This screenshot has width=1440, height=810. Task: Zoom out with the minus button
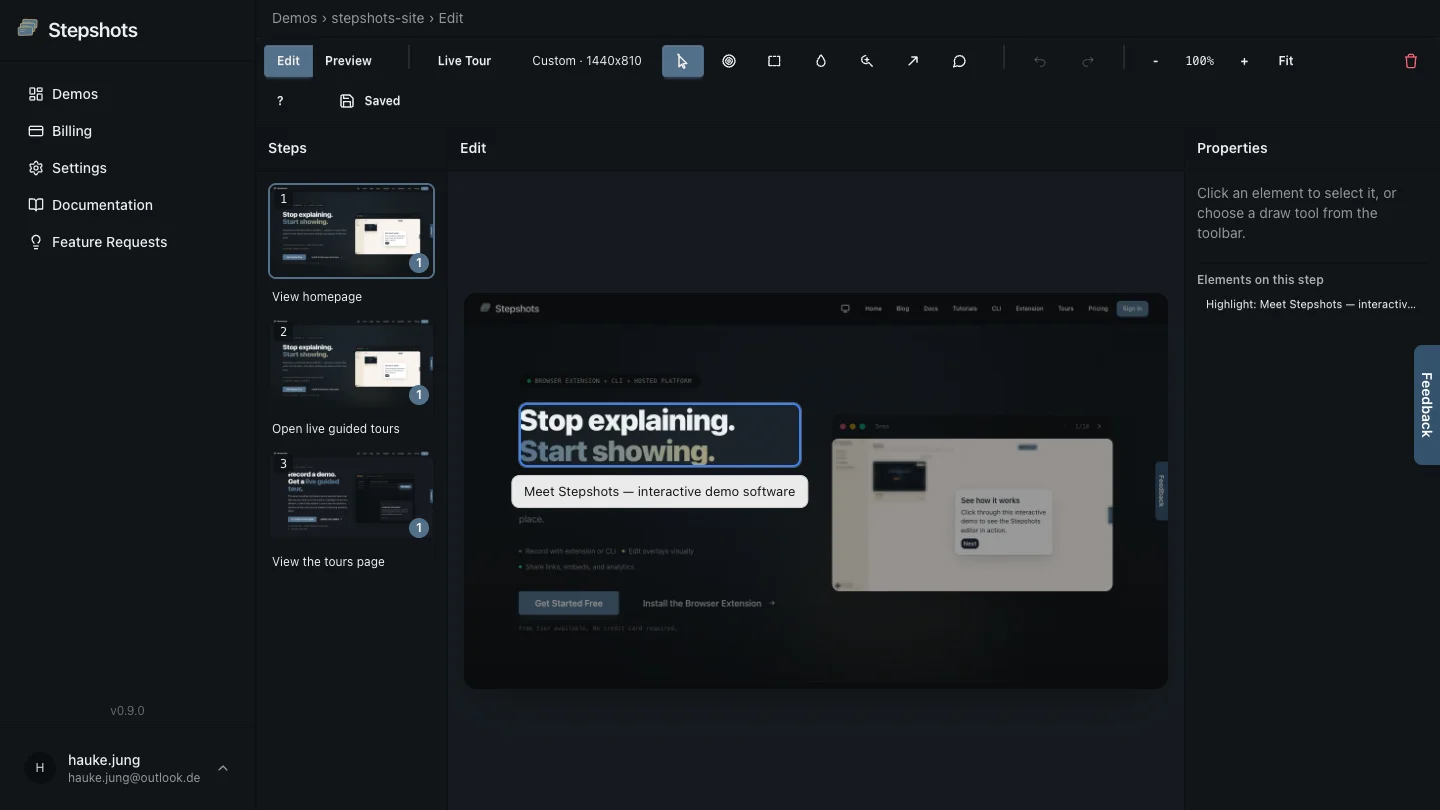1156,61
